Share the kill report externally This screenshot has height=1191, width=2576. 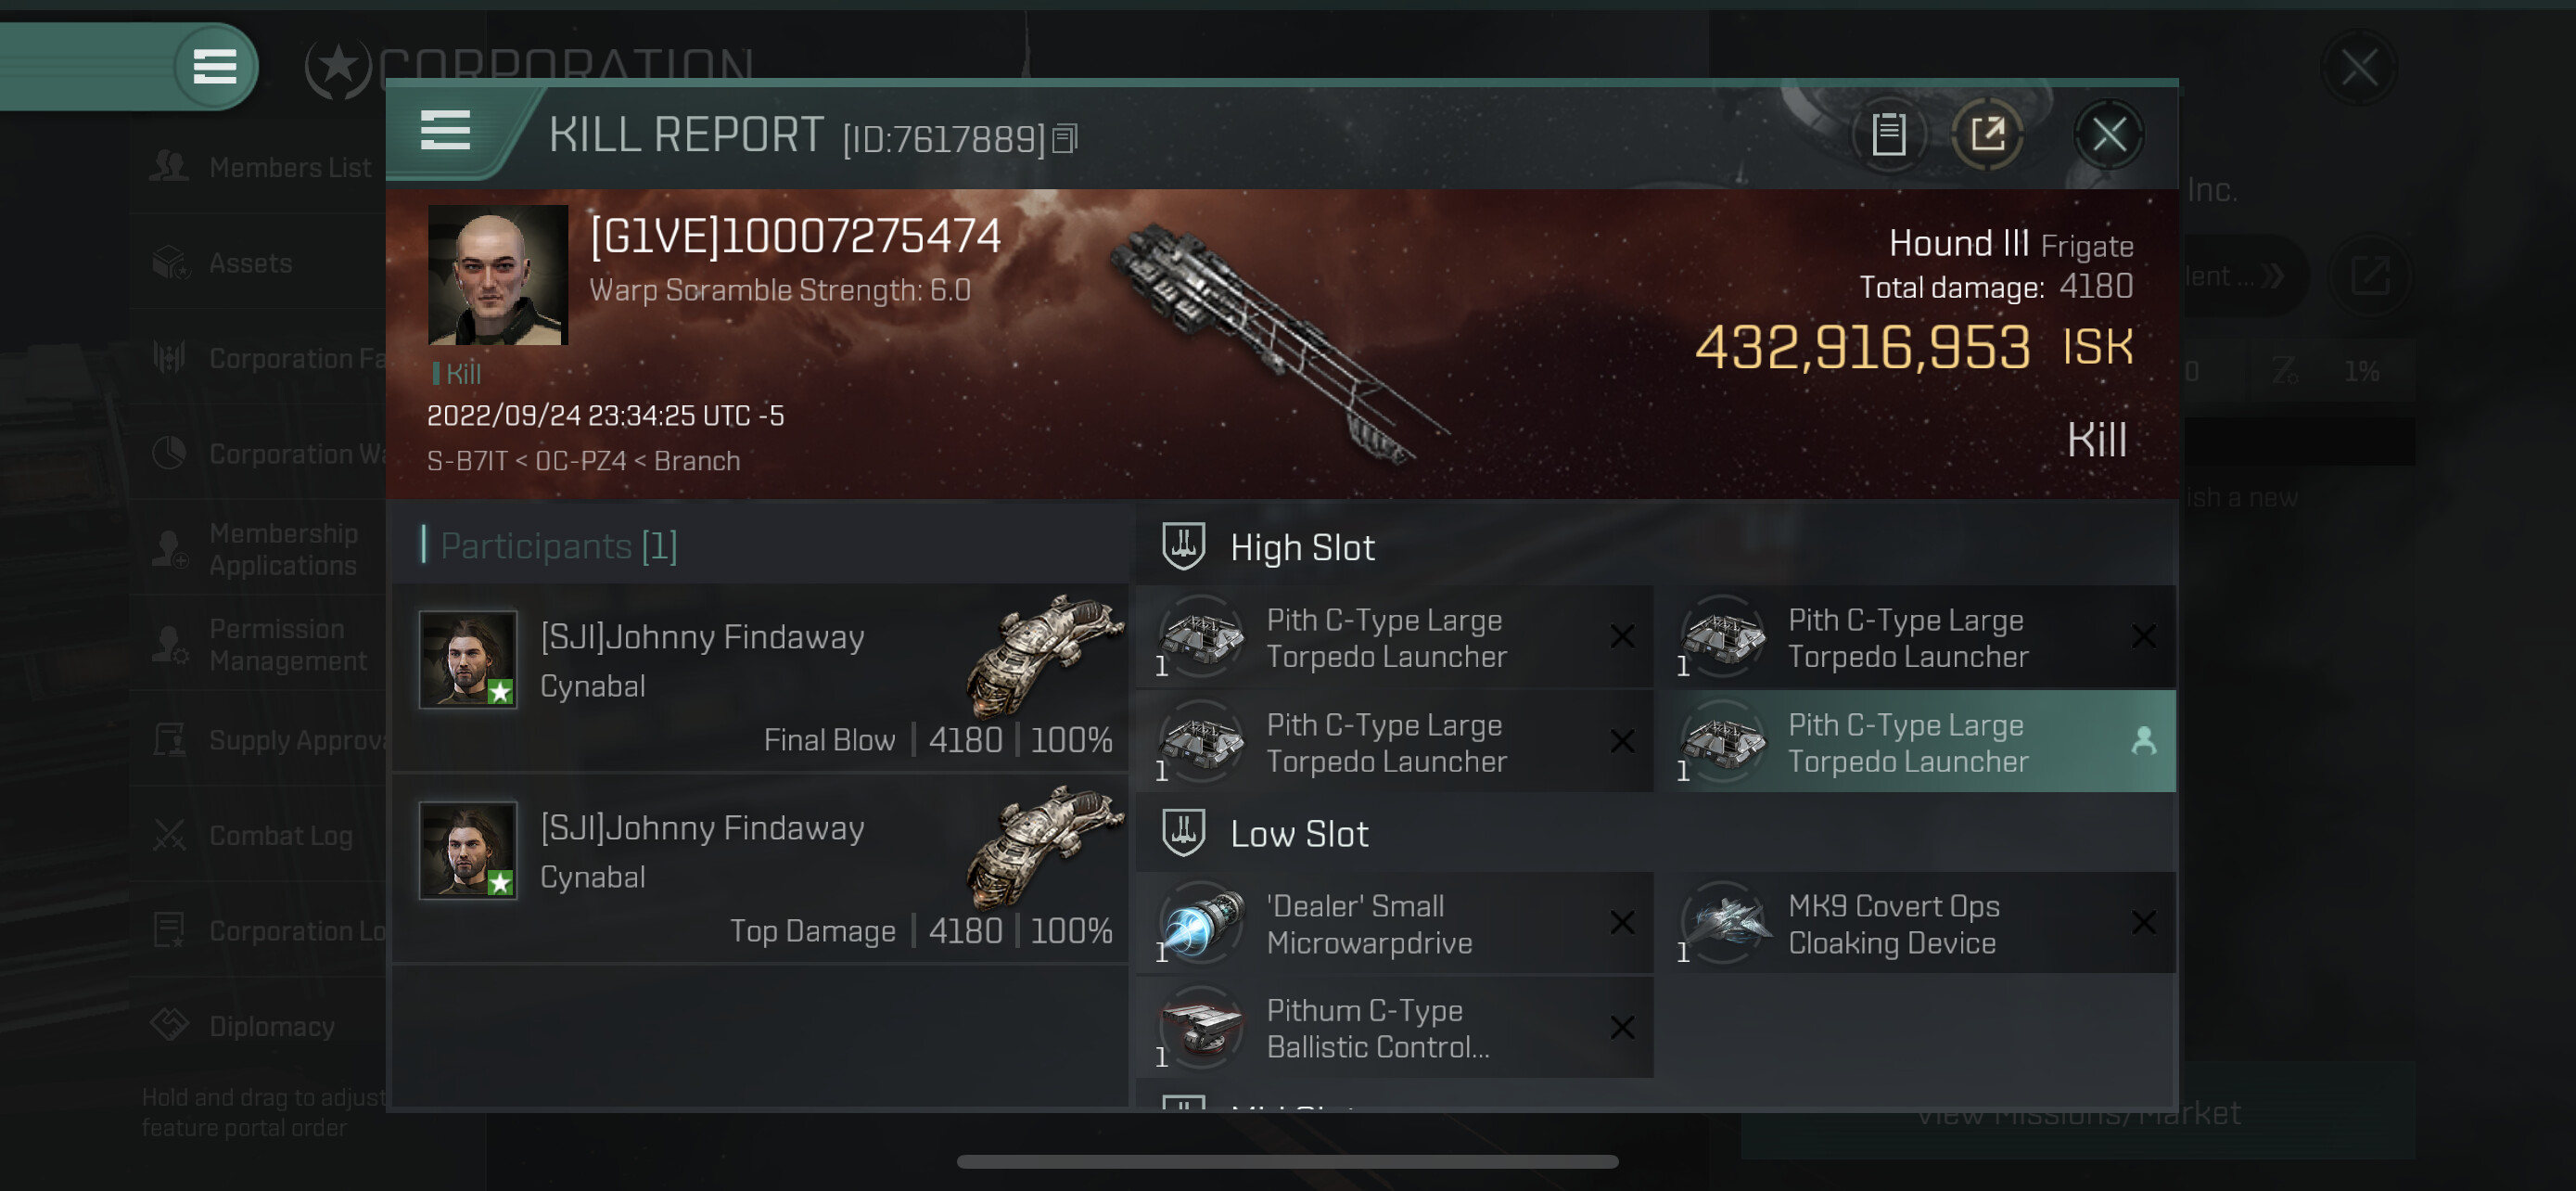coord(1988,134)
